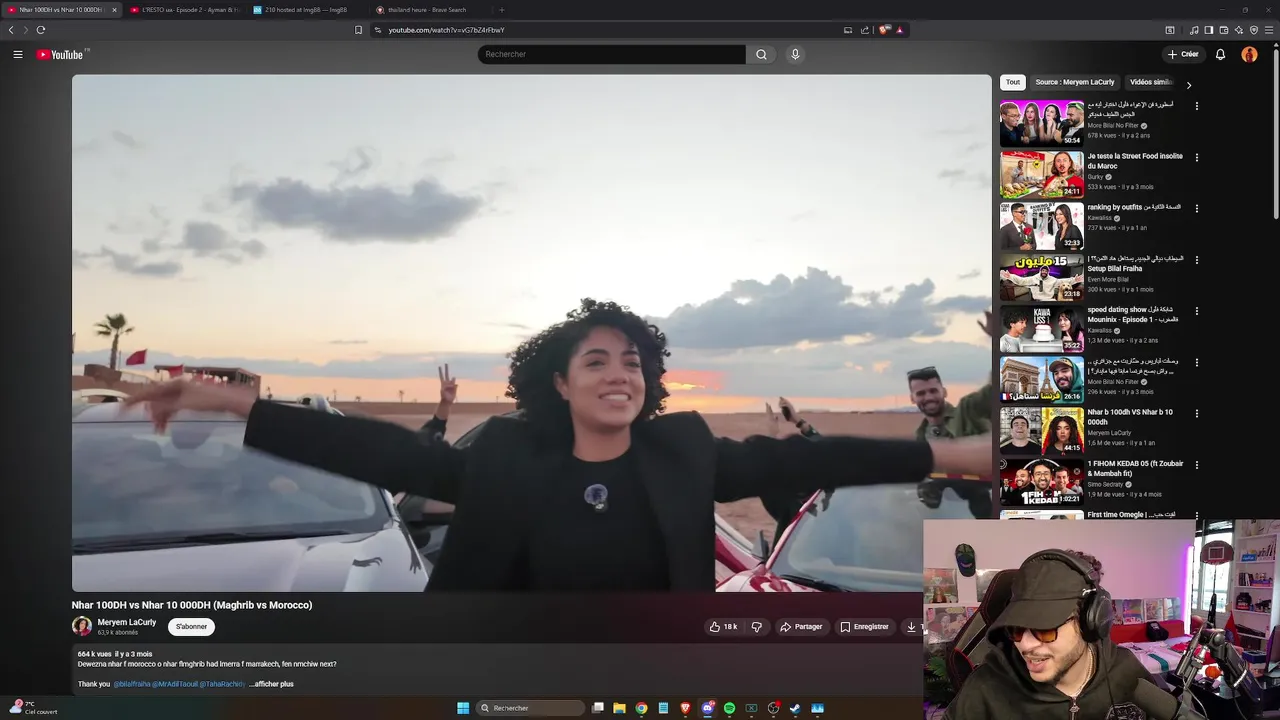Open the YouTube account avatar menu
1280x720 pixels.
(x=1249, y=54)
